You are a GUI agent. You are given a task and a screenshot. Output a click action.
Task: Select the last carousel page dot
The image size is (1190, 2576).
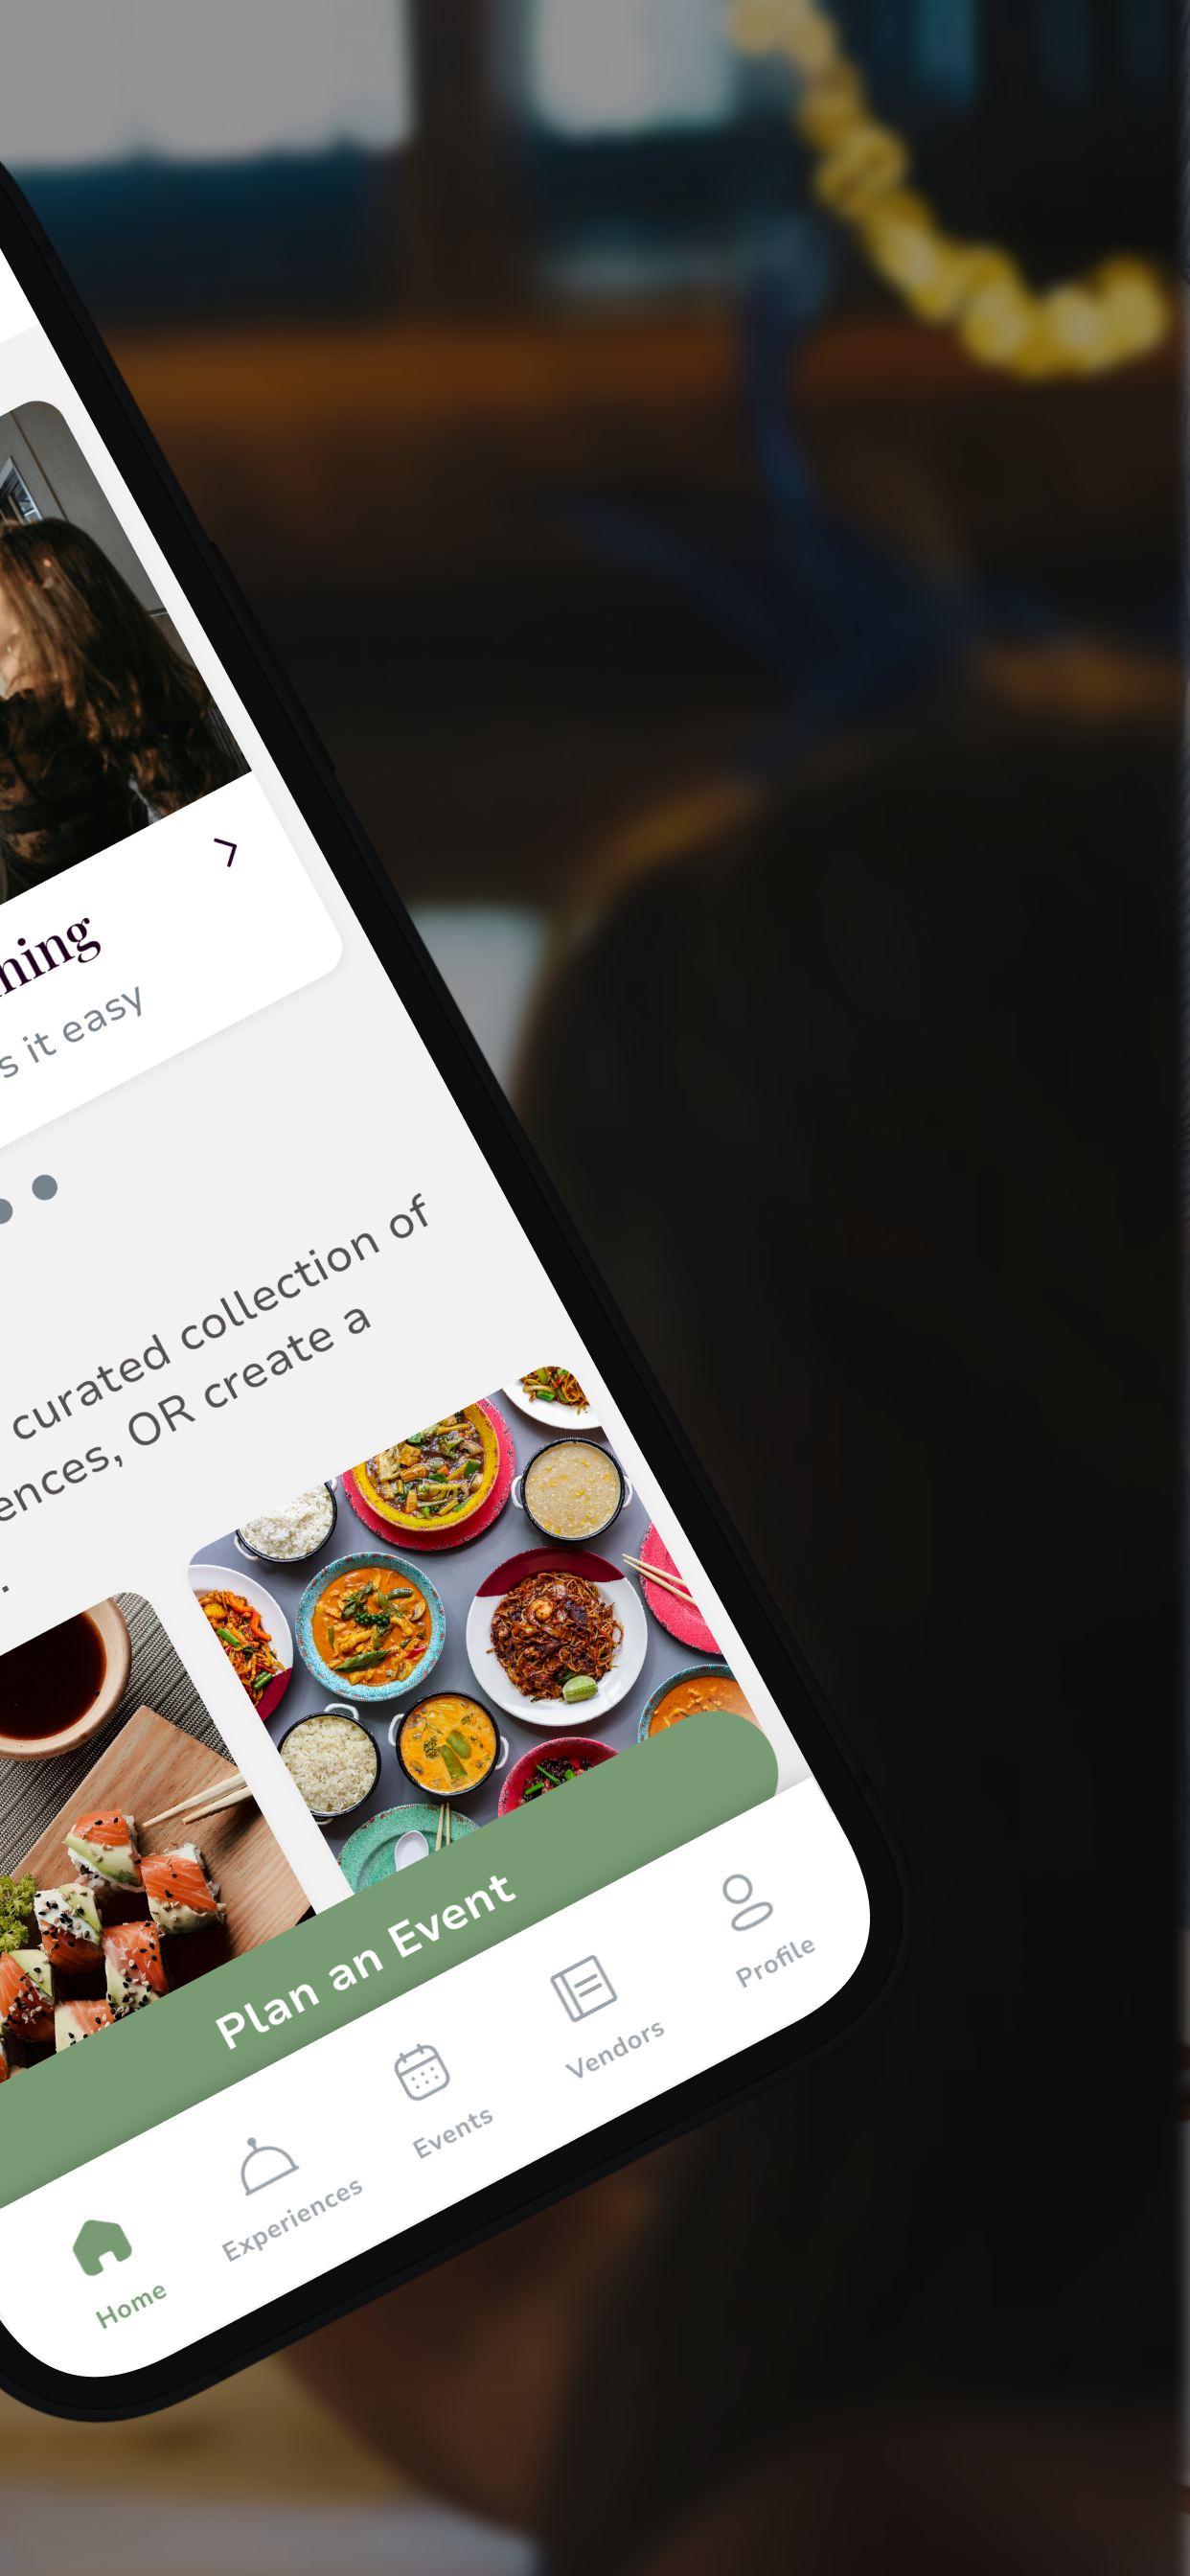point(45,1187)
